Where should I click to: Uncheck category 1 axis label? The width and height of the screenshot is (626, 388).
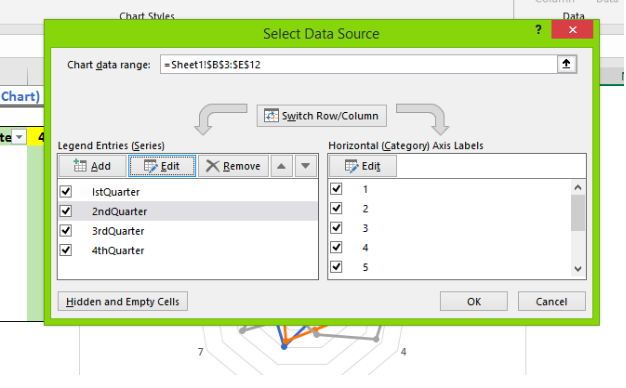pos(337,189)
